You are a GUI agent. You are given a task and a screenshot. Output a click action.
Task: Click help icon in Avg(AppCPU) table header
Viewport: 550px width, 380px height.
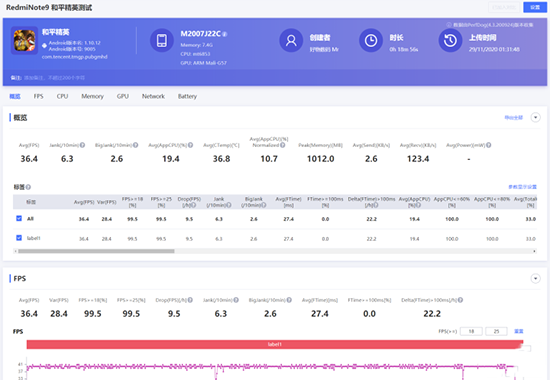pos(419,205)
